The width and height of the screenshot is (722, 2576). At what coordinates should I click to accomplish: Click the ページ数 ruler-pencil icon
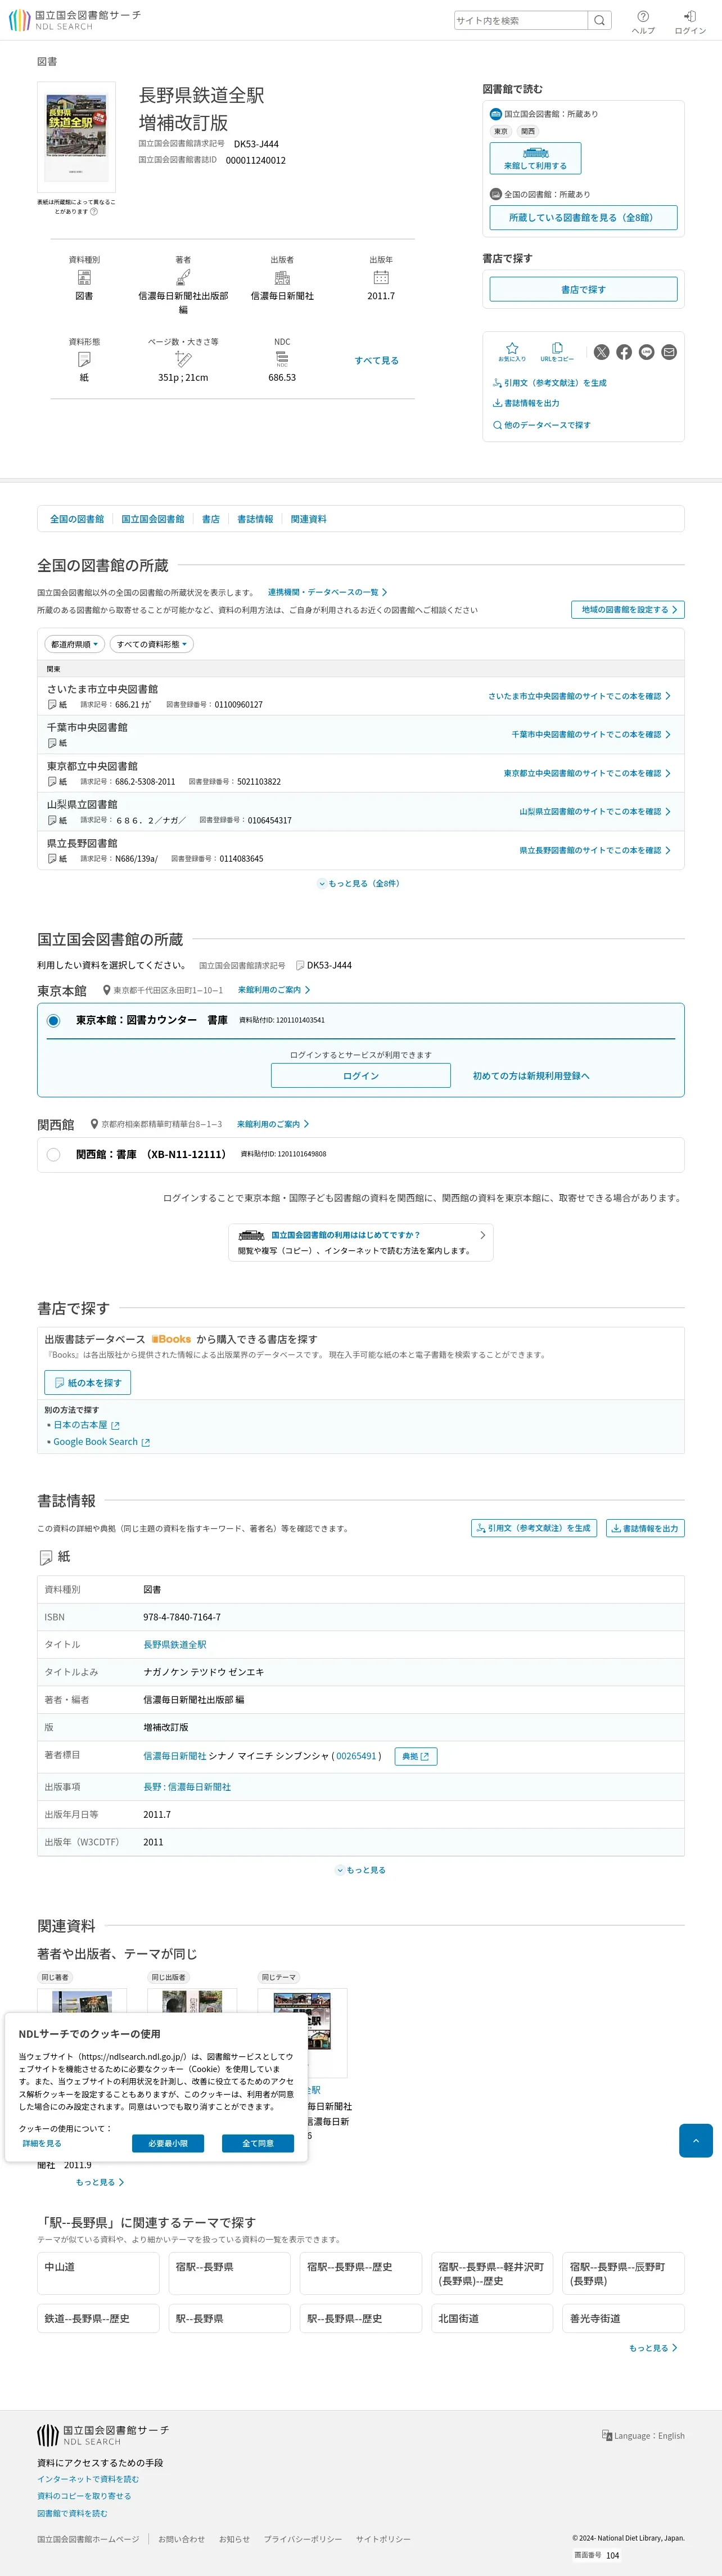point(183,359)
